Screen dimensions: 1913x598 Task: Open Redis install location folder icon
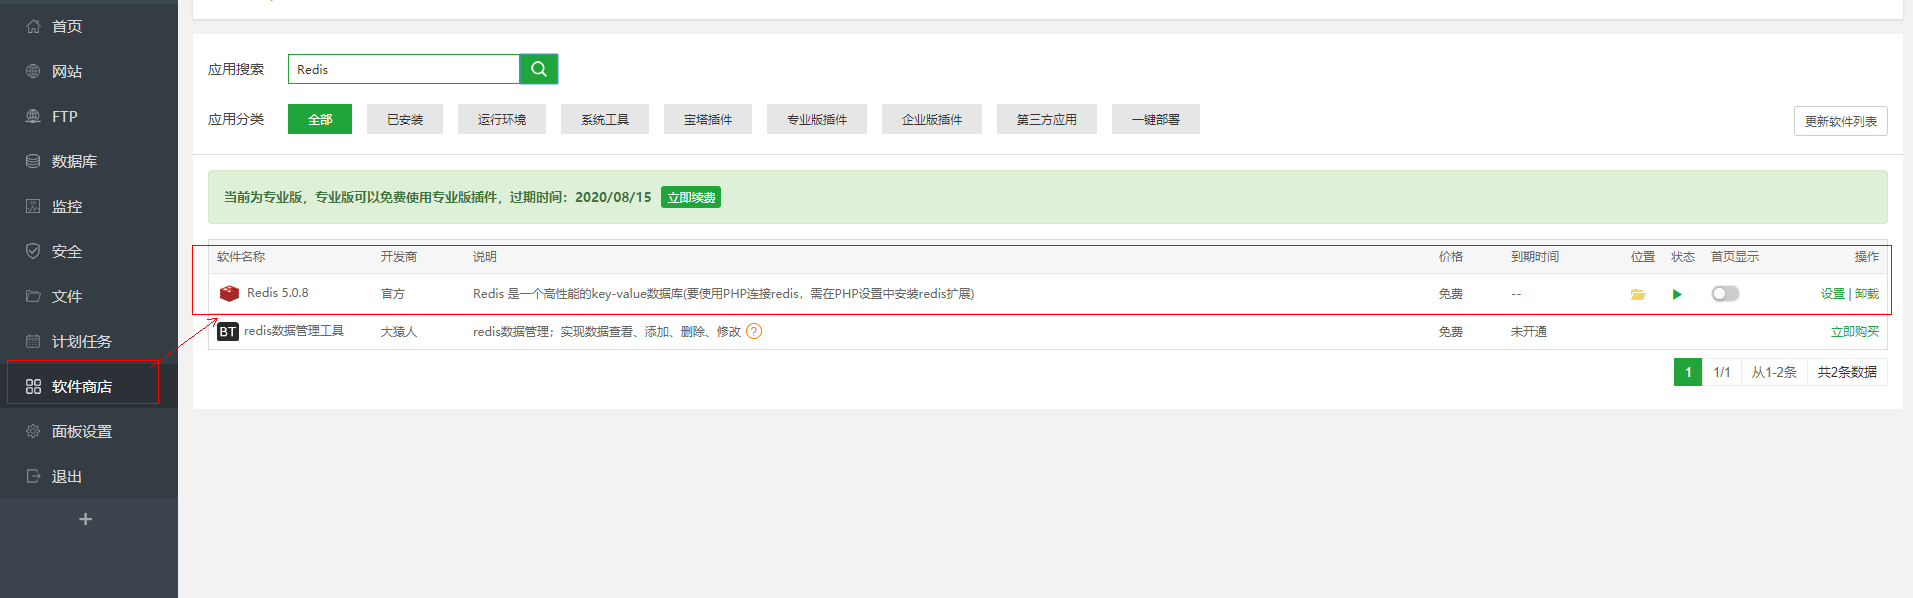[1638, 294]
